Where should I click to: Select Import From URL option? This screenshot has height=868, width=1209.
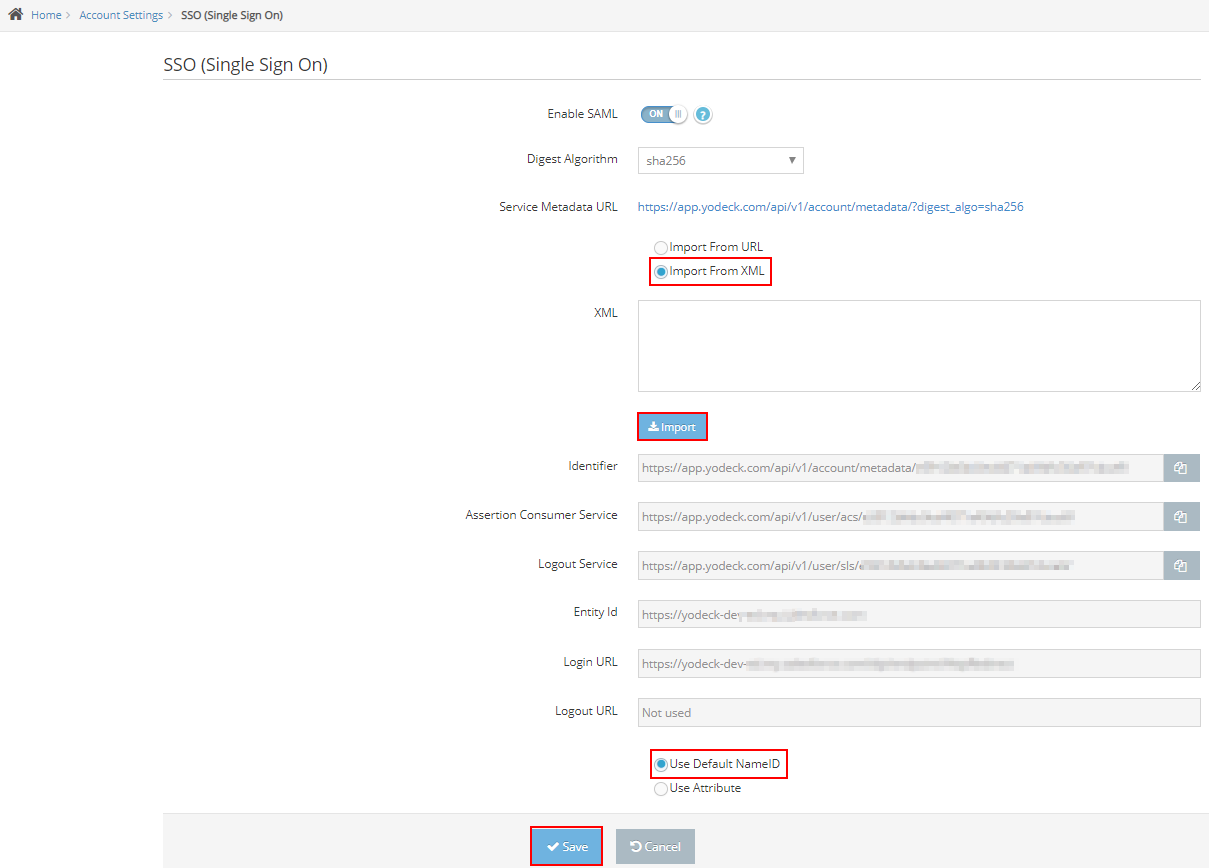(x=660, y=247)
